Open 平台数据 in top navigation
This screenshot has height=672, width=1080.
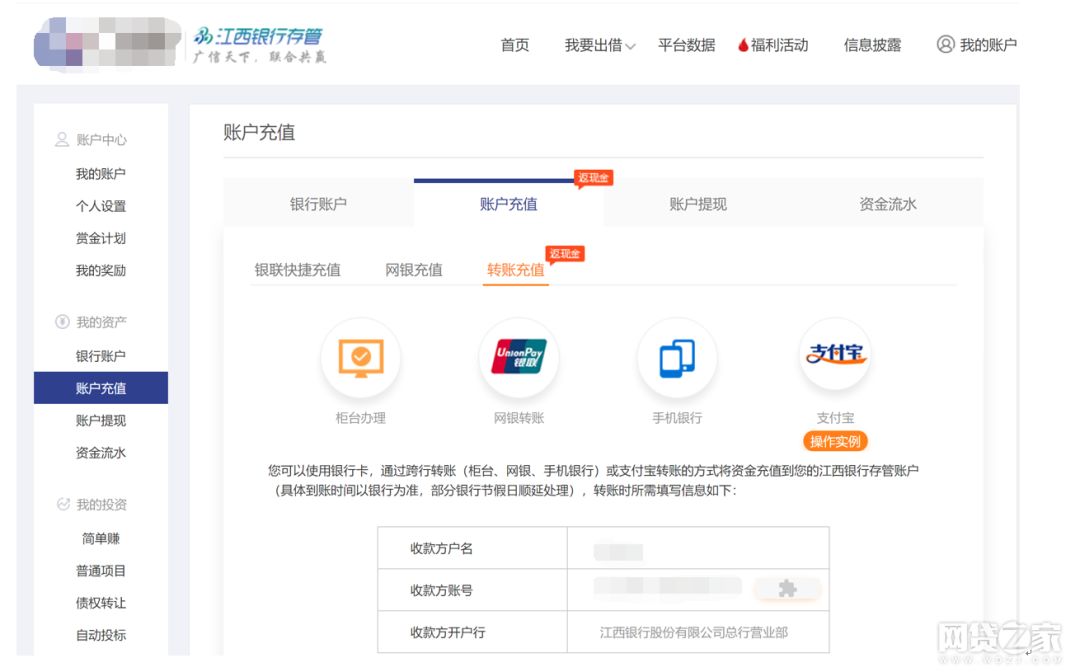point(686,45)
